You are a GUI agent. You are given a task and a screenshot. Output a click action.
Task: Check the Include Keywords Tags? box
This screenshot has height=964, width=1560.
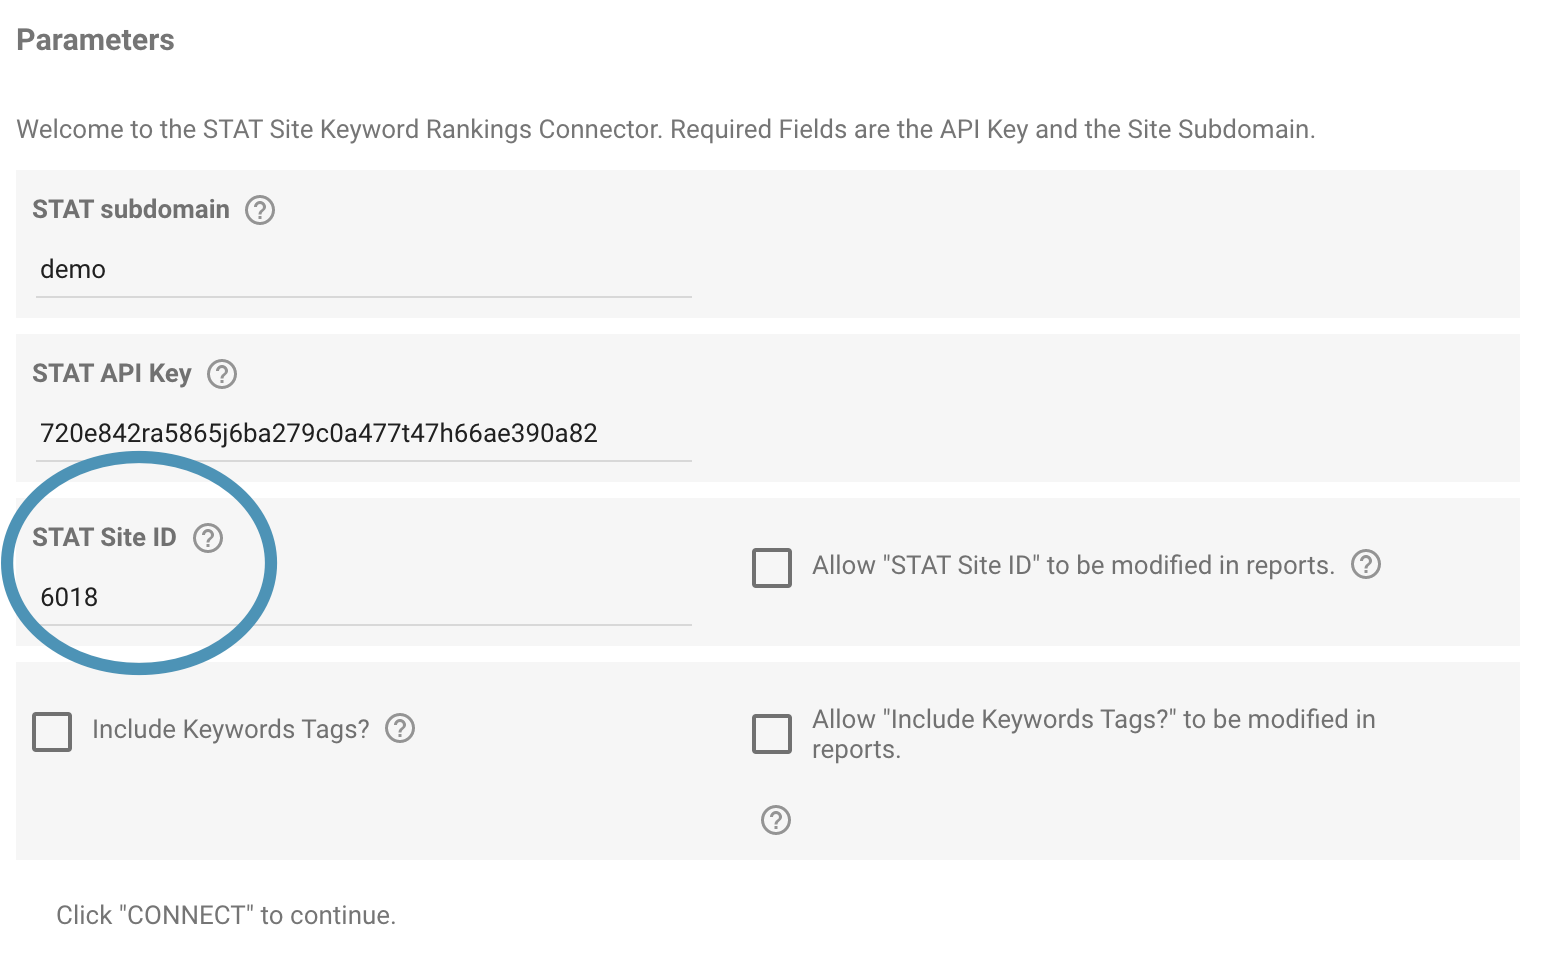(x=51, y=732)
